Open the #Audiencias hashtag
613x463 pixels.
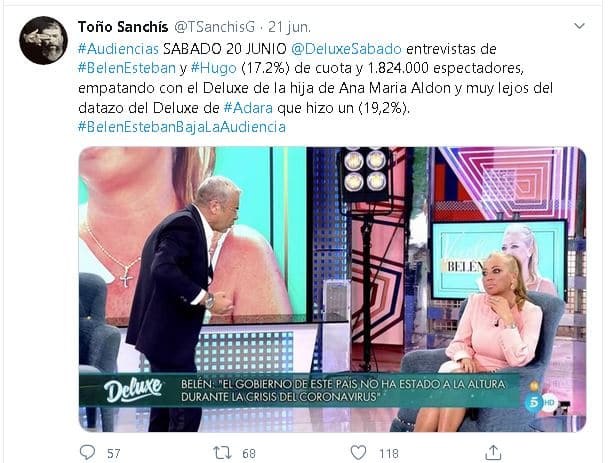[x=118, y=49]
